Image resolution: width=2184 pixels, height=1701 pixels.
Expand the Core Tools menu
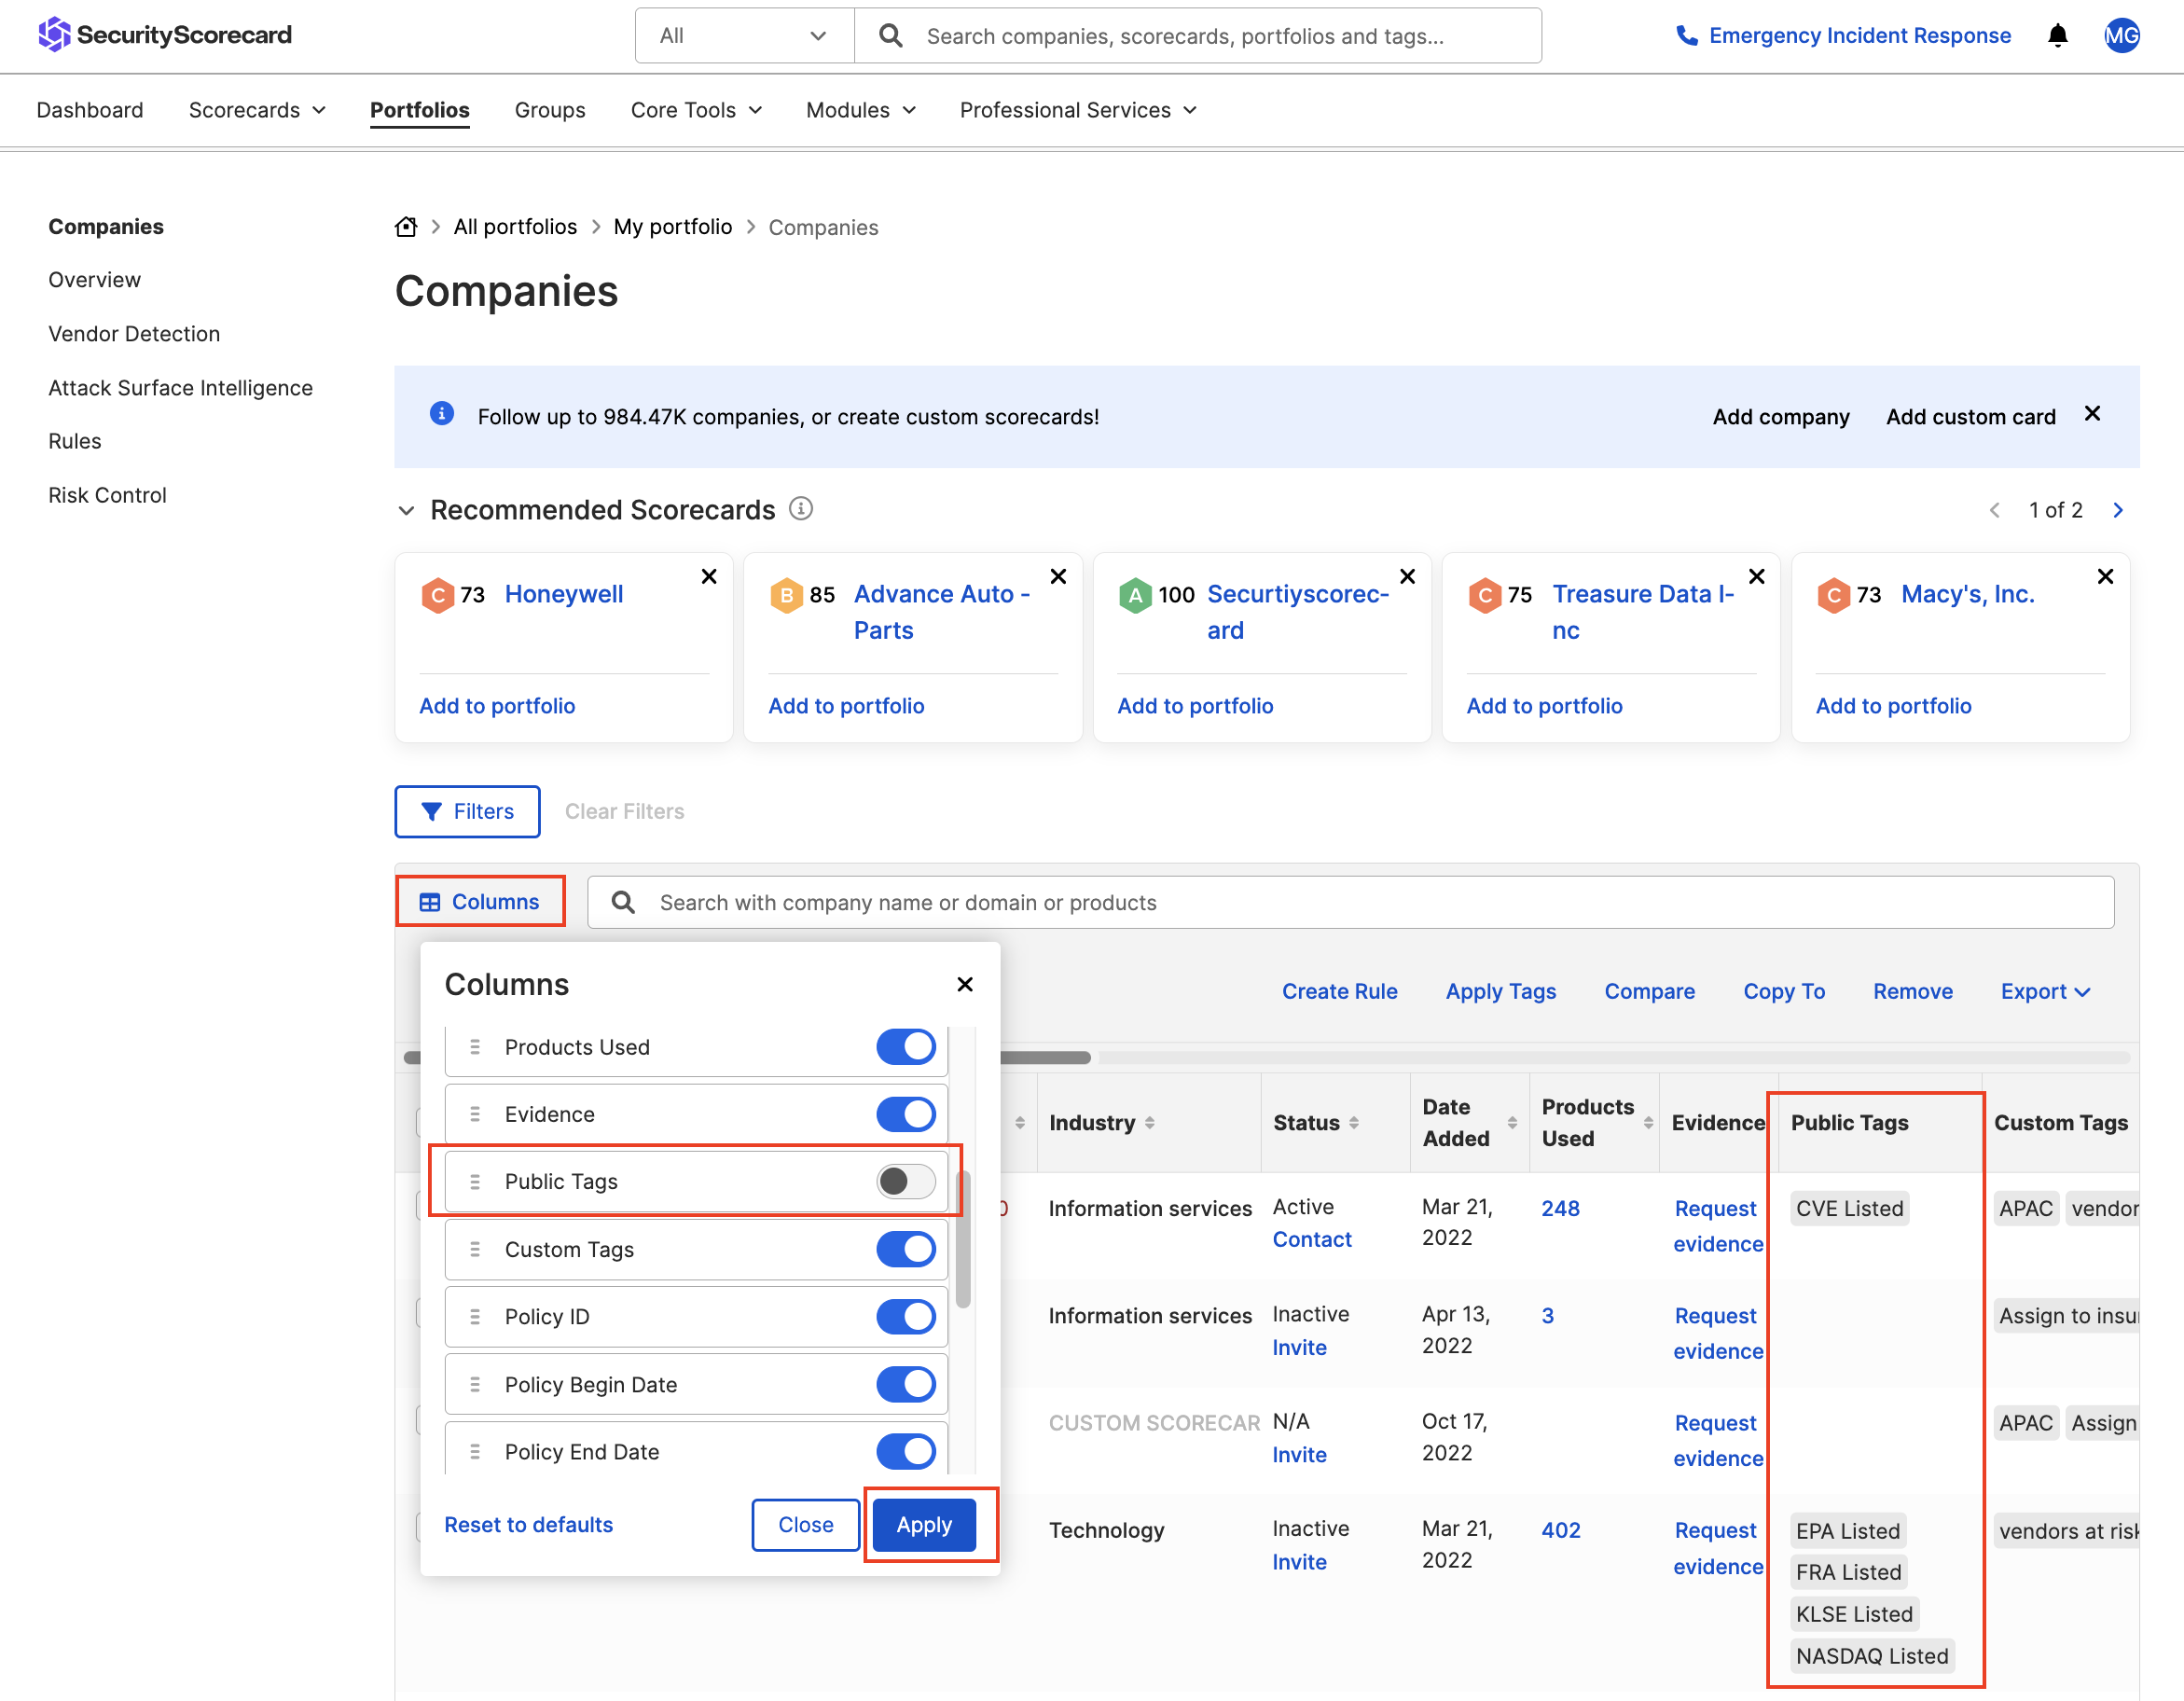click(x=696, y=110)
